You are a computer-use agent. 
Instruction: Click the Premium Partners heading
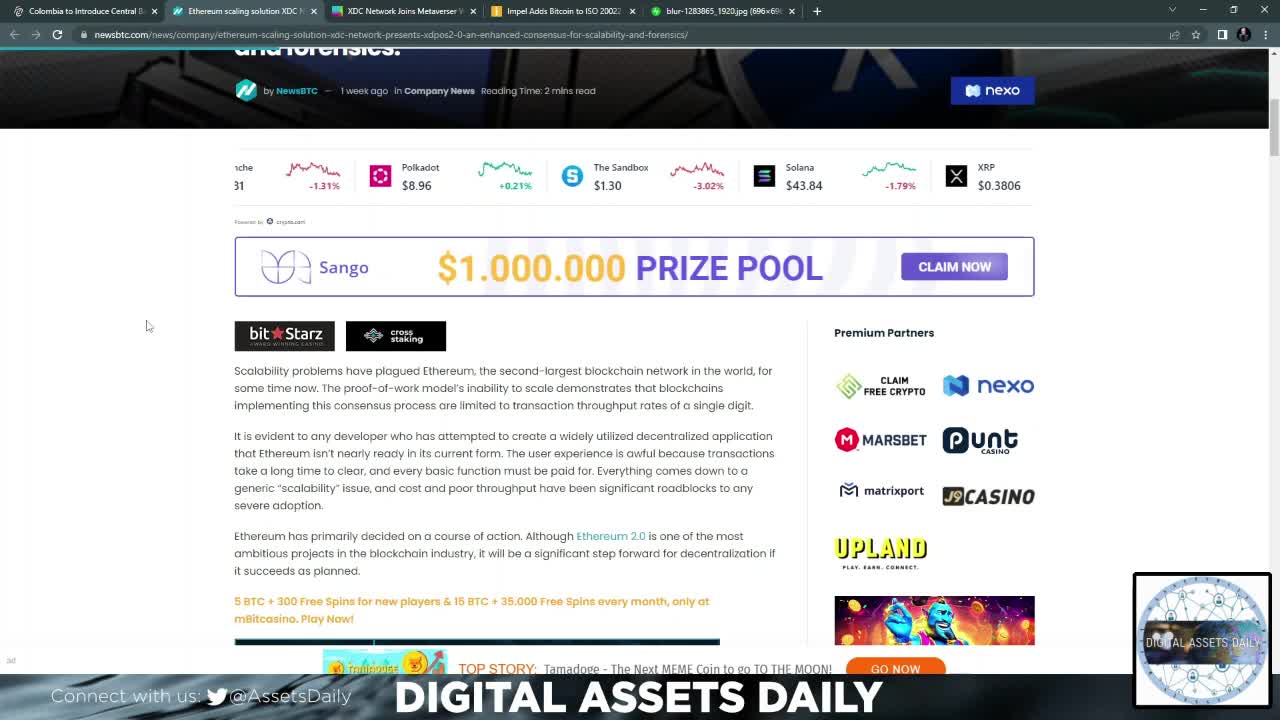[884, 333]
